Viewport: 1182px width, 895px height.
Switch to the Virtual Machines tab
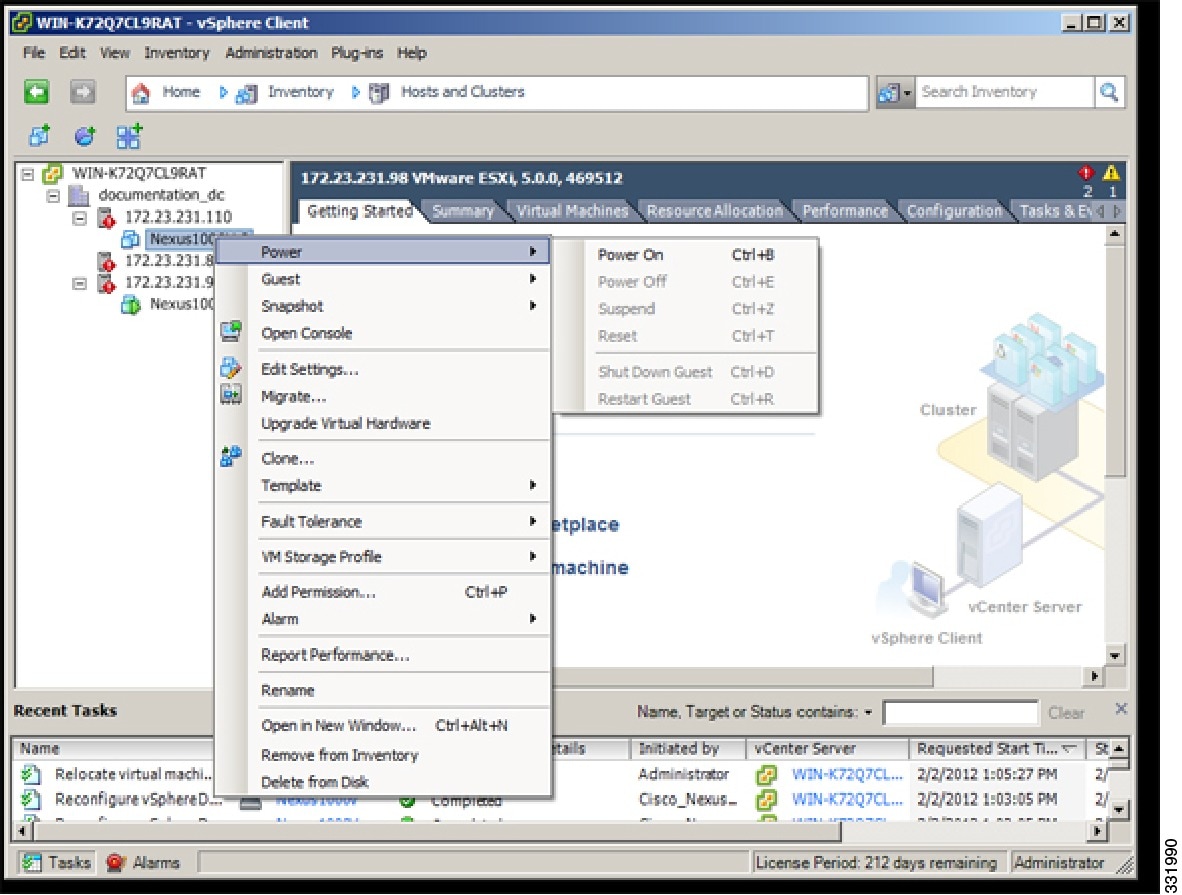572,211
